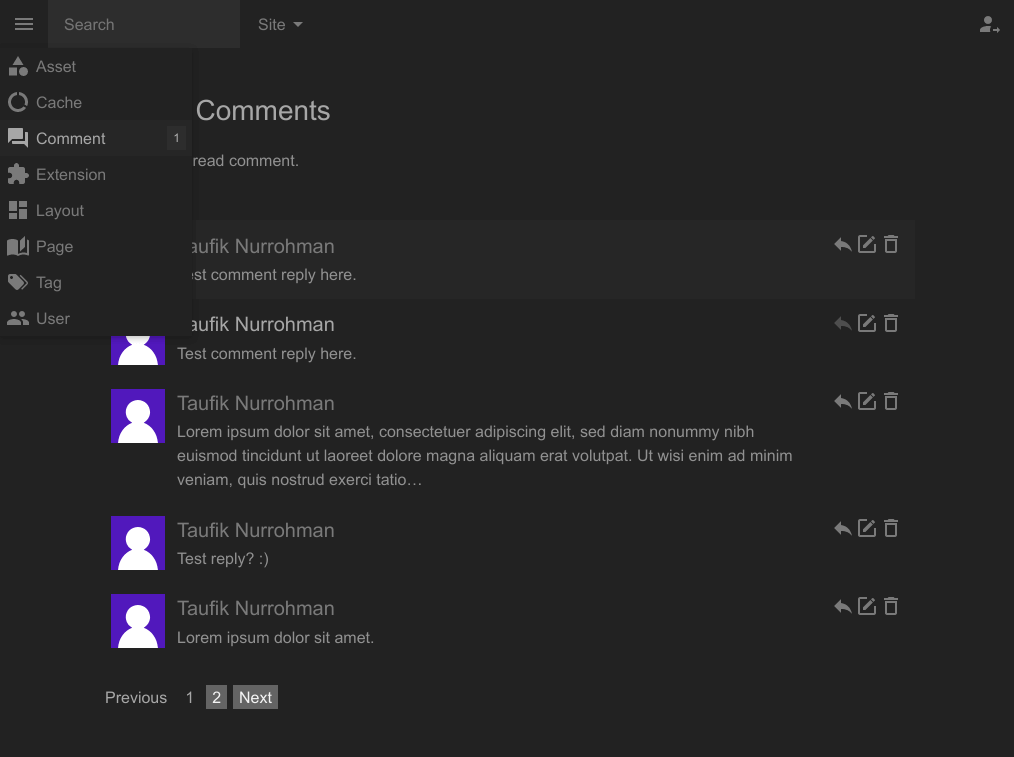Click the Tag icon in menu
This screenshot has height=757, width=1014.
tap(18, 283)
